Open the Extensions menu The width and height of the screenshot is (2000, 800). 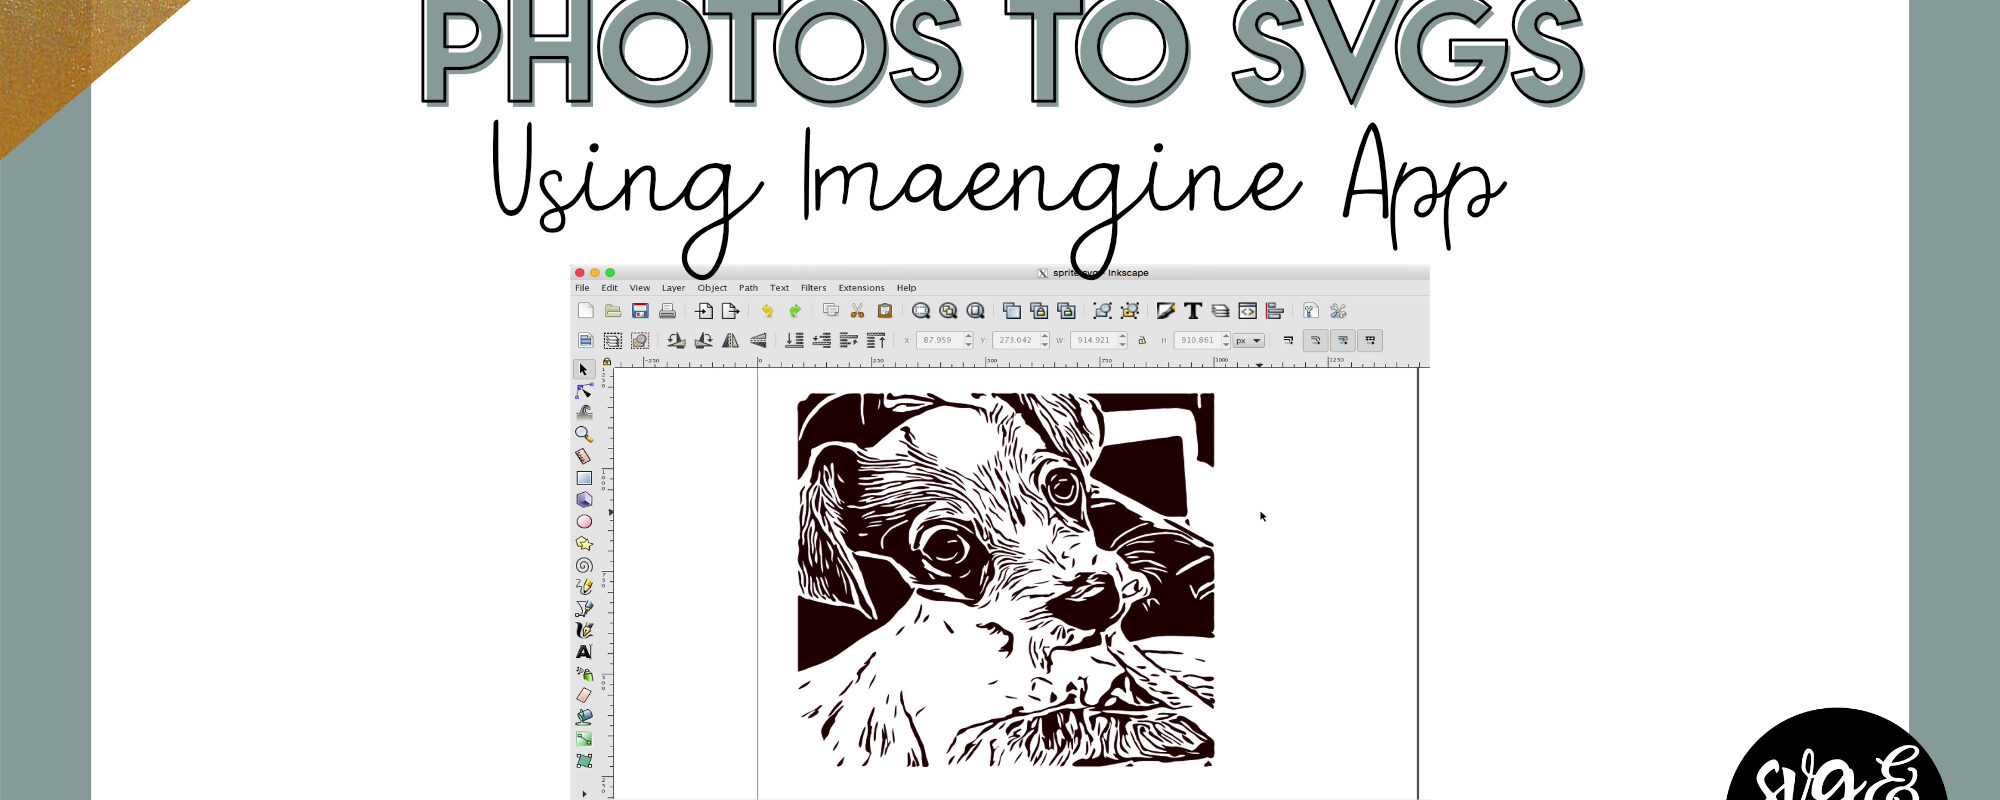click(x=861, y=288)
